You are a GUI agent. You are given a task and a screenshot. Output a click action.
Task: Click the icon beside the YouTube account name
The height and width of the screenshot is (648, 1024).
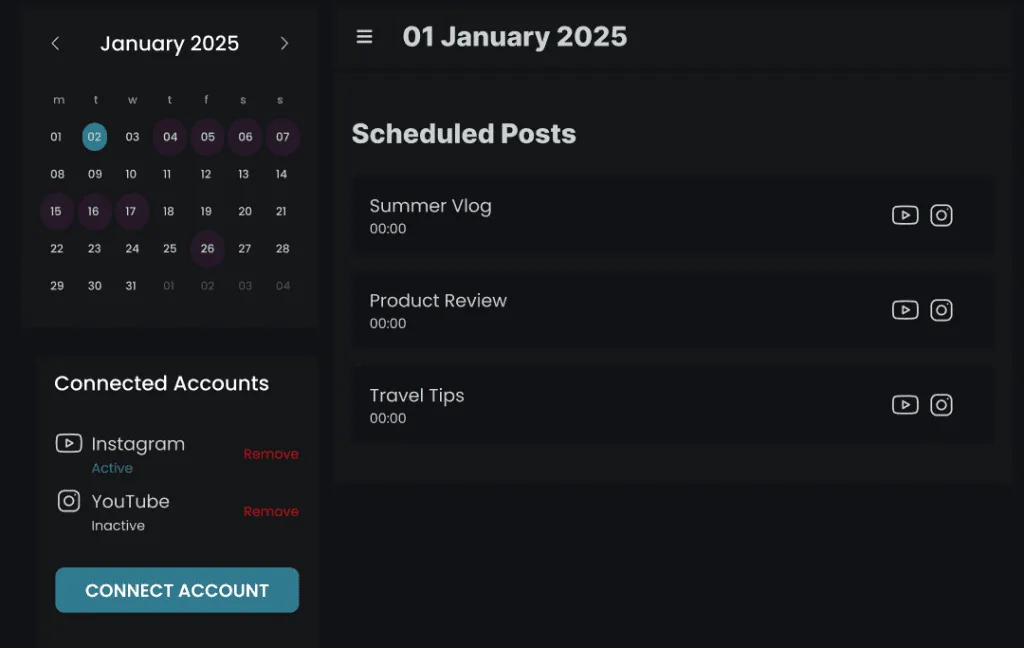(69, 501)
